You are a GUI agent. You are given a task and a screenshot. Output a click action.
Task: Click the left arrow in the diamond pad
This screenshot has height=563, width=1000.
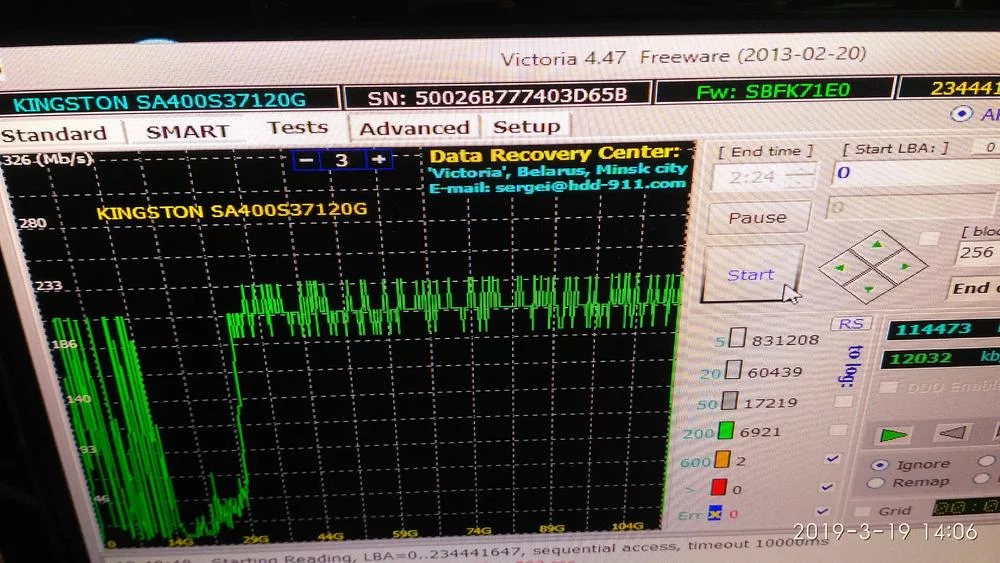click(839, 268)
